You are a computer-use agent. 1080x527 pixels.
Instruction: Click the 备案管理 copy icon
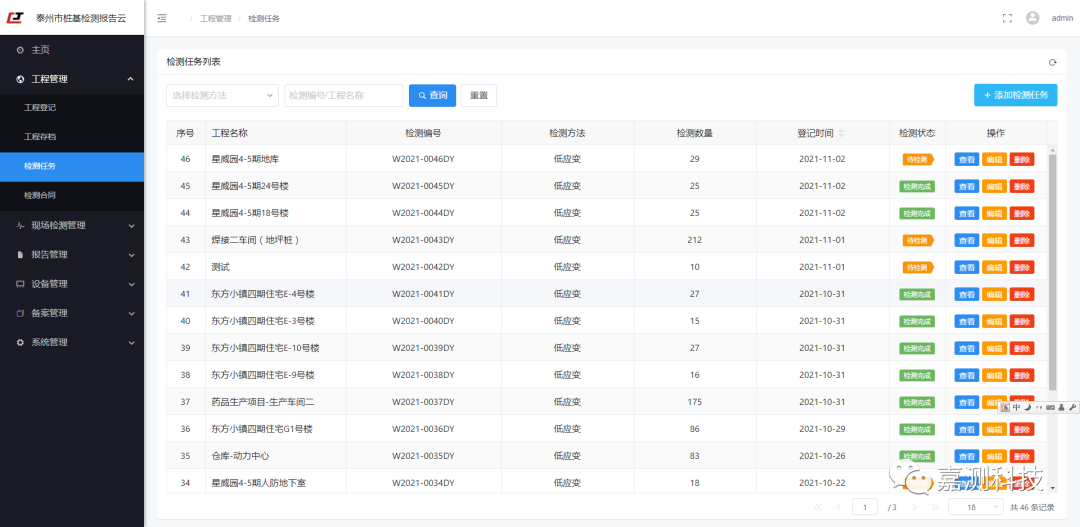[x=20, y=313]
